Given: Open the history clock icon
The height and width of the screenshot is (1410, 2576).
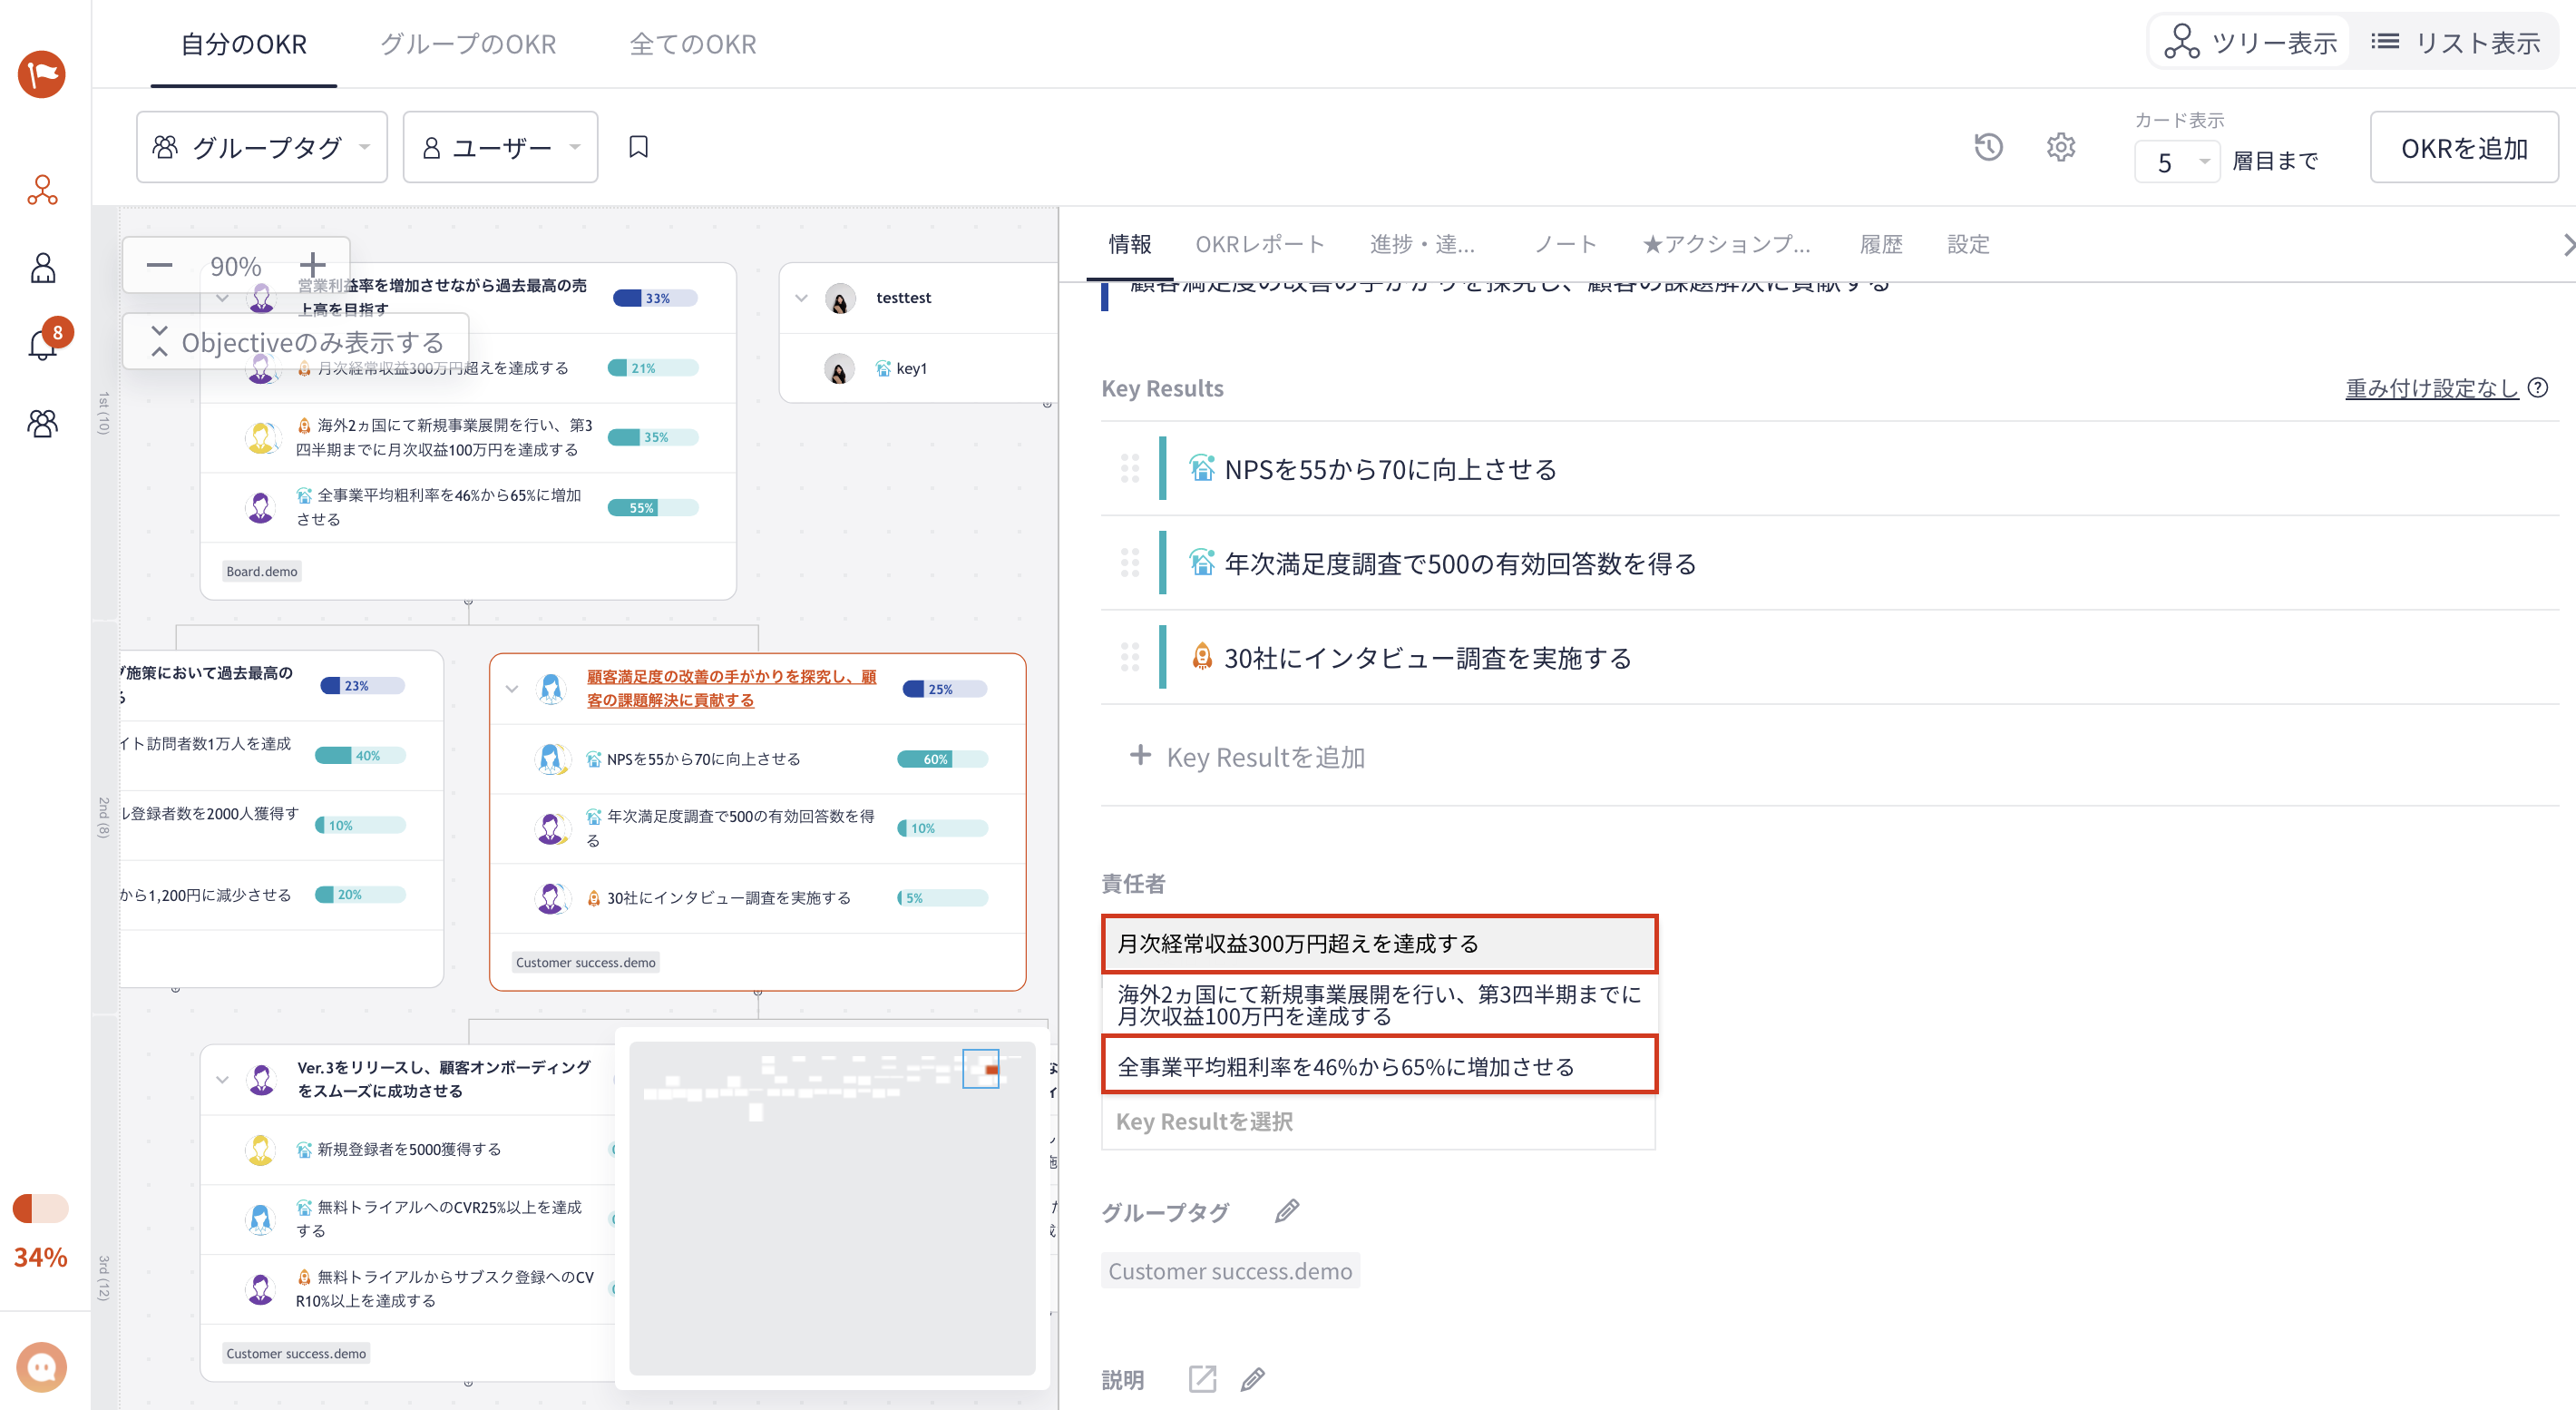Looking at the screenshot, I should coord(1988,147).
